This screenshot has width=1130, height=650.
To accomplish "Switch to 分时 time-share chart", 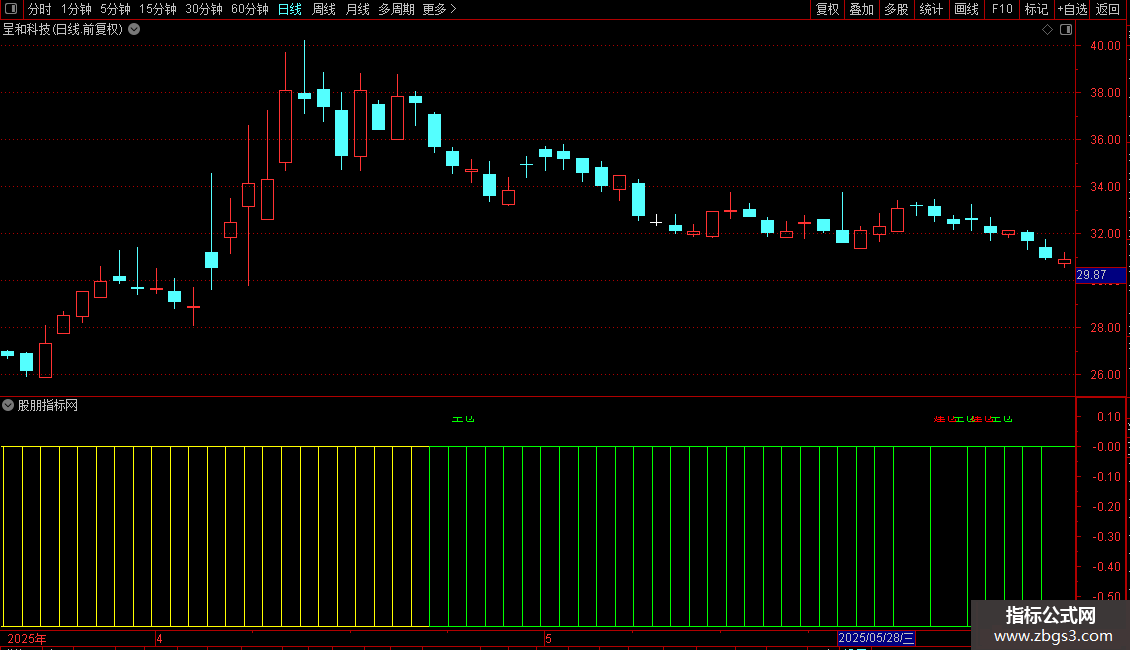I will pos(40,9).
